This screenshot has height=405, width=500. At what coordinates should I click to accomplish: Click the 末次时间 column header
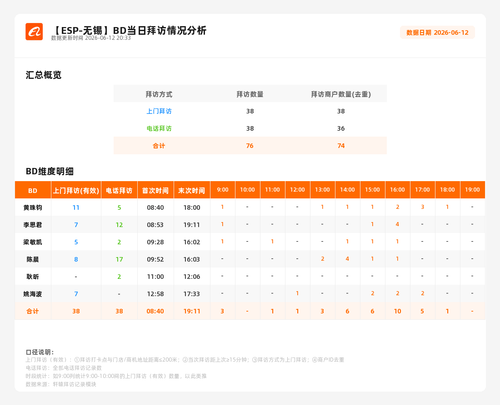click(192, 191)
